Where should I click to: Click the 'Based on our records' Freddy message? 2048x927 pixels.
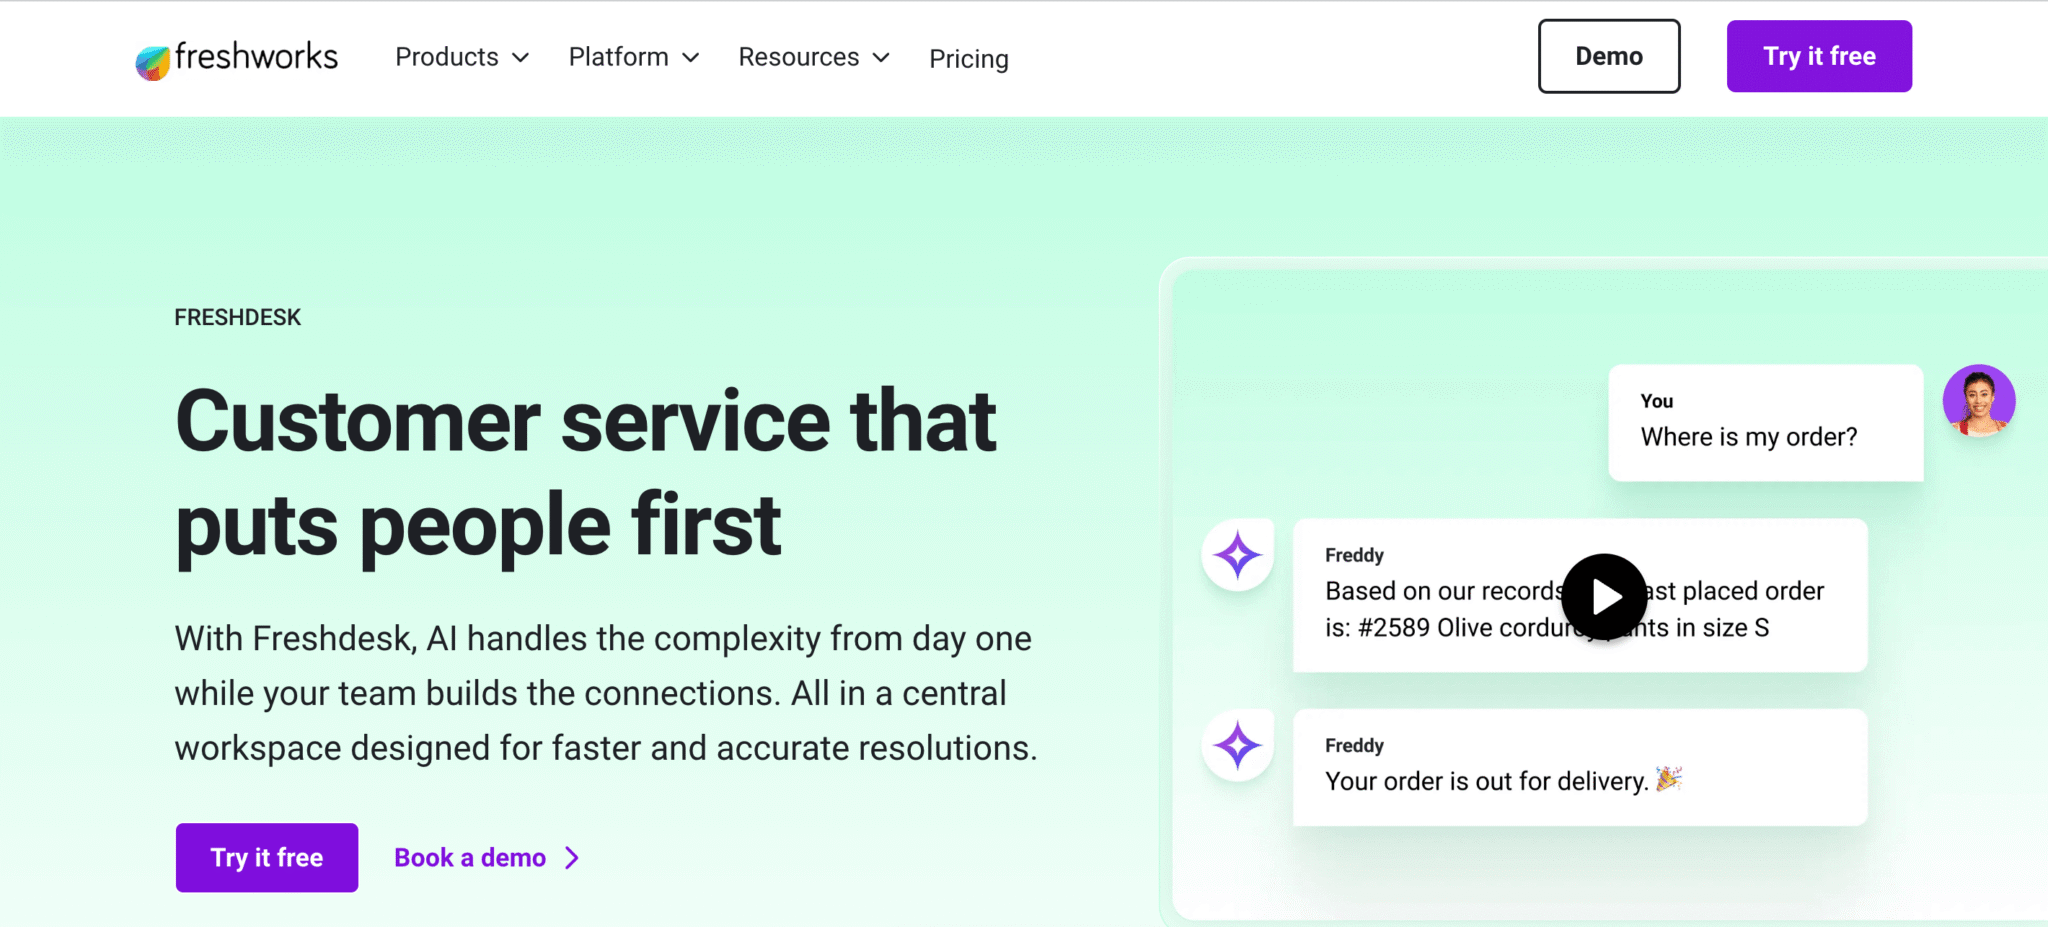pos(1580,595)
